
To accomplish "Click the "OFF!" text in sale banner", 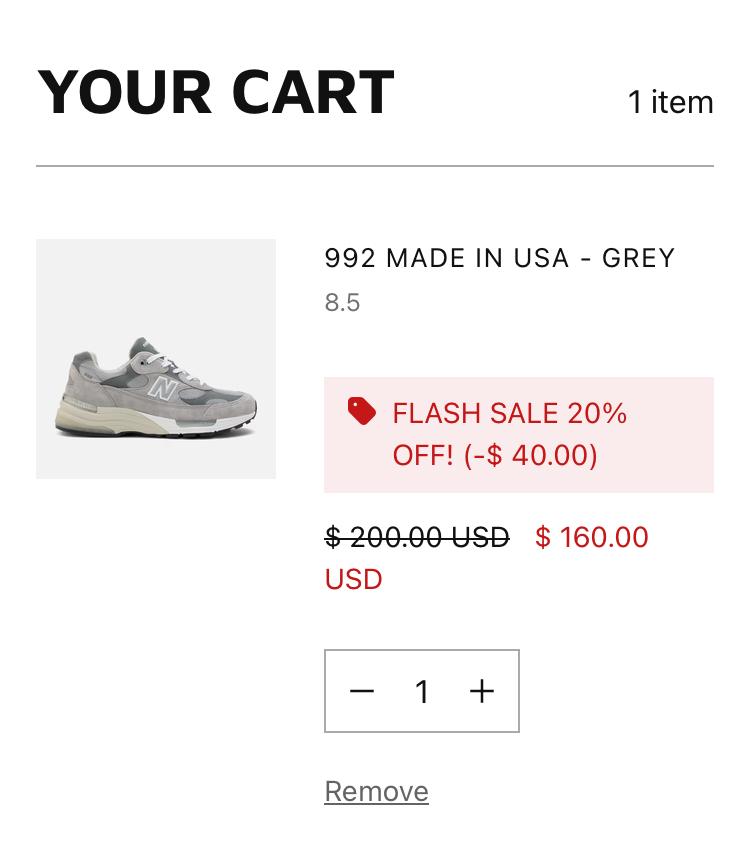I will coord(423,456).
